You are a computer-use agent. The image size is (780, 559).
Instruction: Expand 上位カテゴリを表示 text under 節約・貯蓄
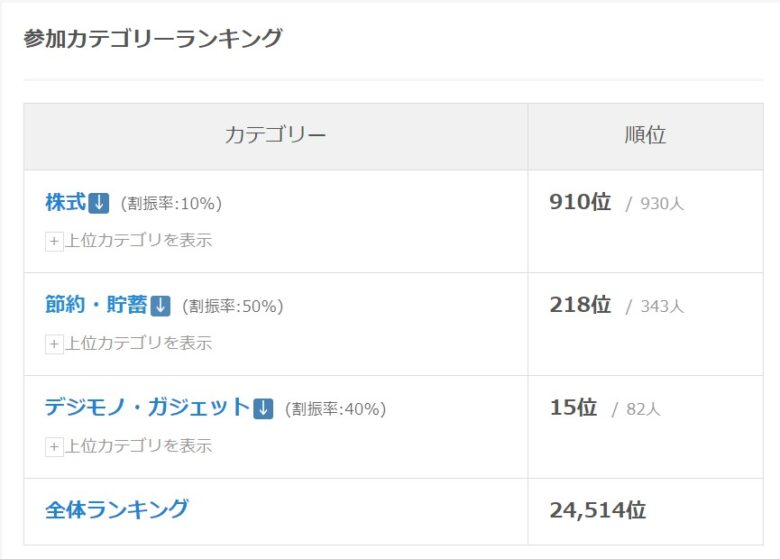point(139,343)
